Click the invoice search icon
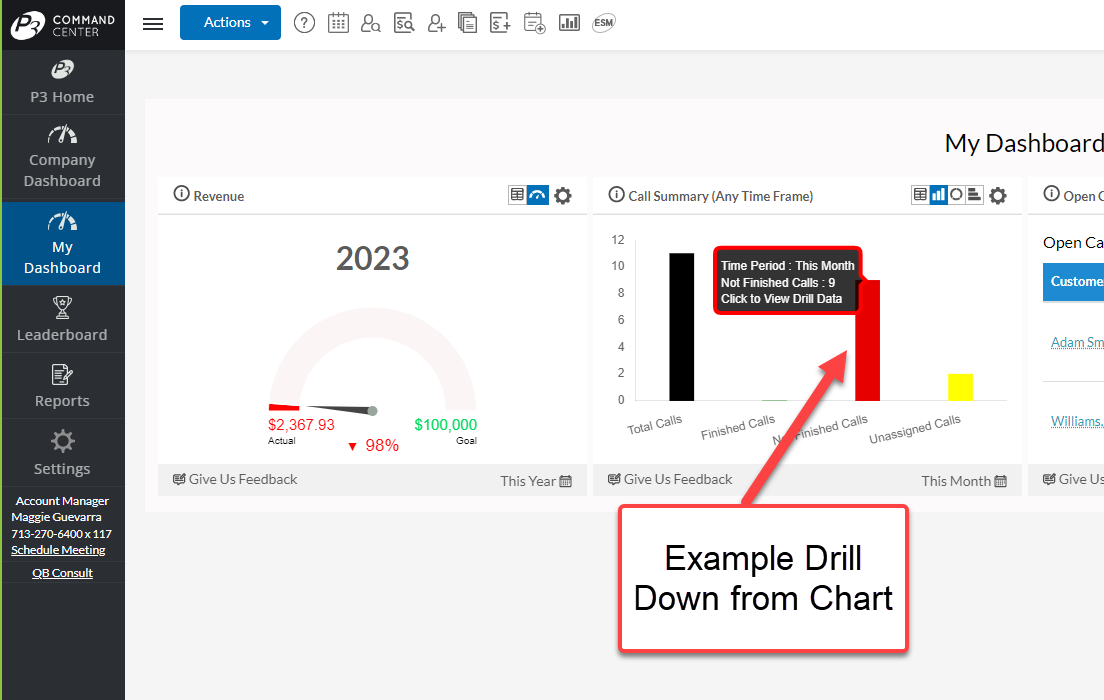This screenshot has width=1104, height=700. pyautogui.click(x=404, y=23)
